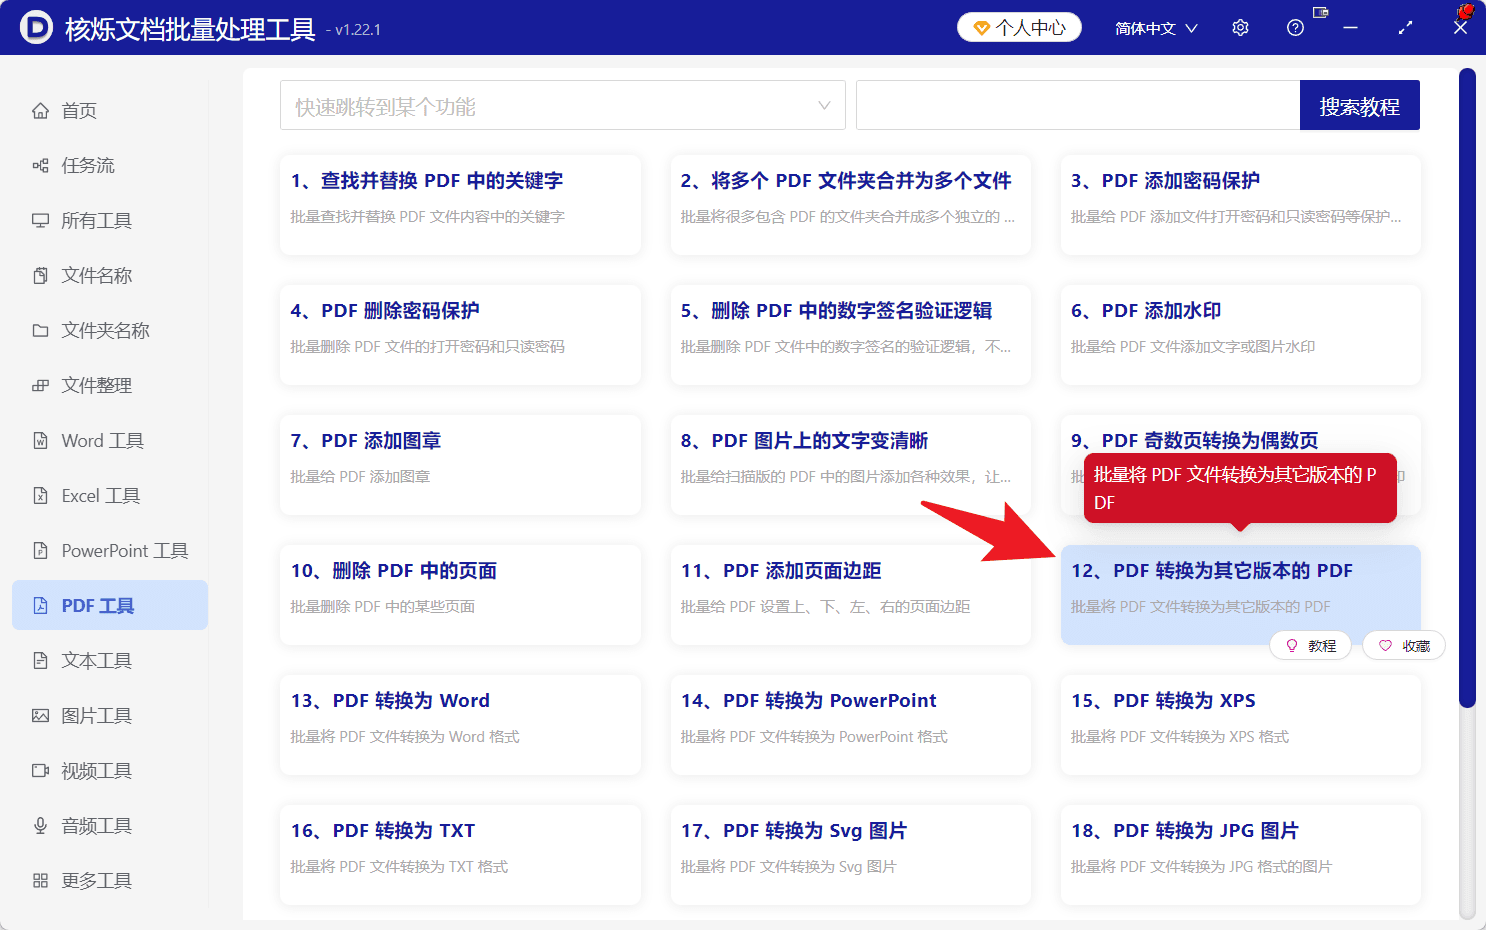Viewport: 1486px width, 930px height.
Task: Open help question mark icon
Action: pos(1295,28)
